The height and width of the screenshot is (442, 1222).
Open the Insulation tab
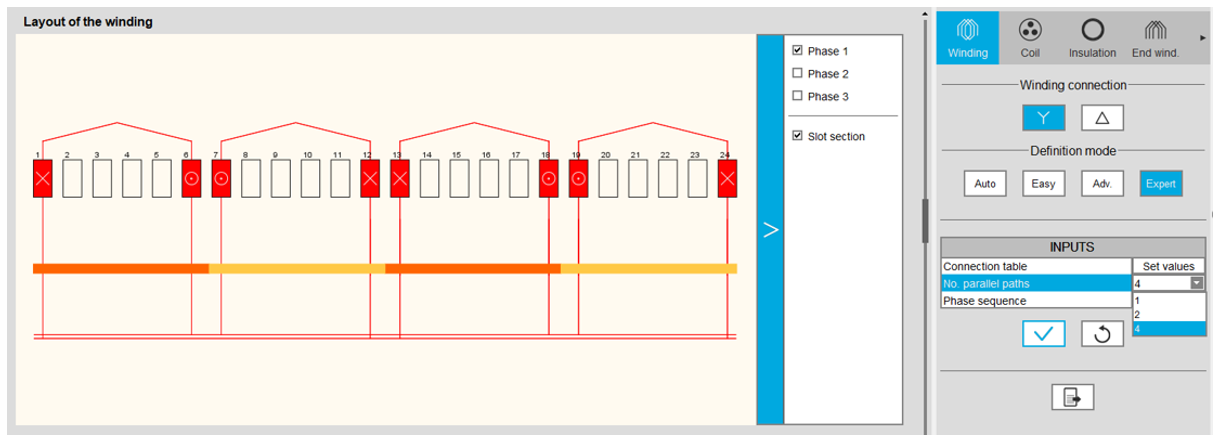[x=1092, y=38]
